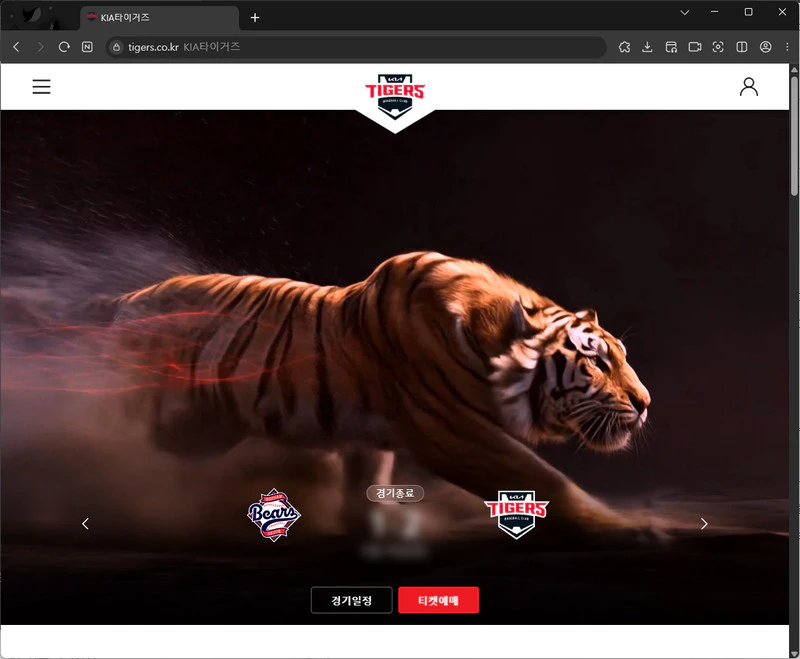Click the video camera toolbar icon
Viewport: 800px width, 659px height.
click(694, 47)
